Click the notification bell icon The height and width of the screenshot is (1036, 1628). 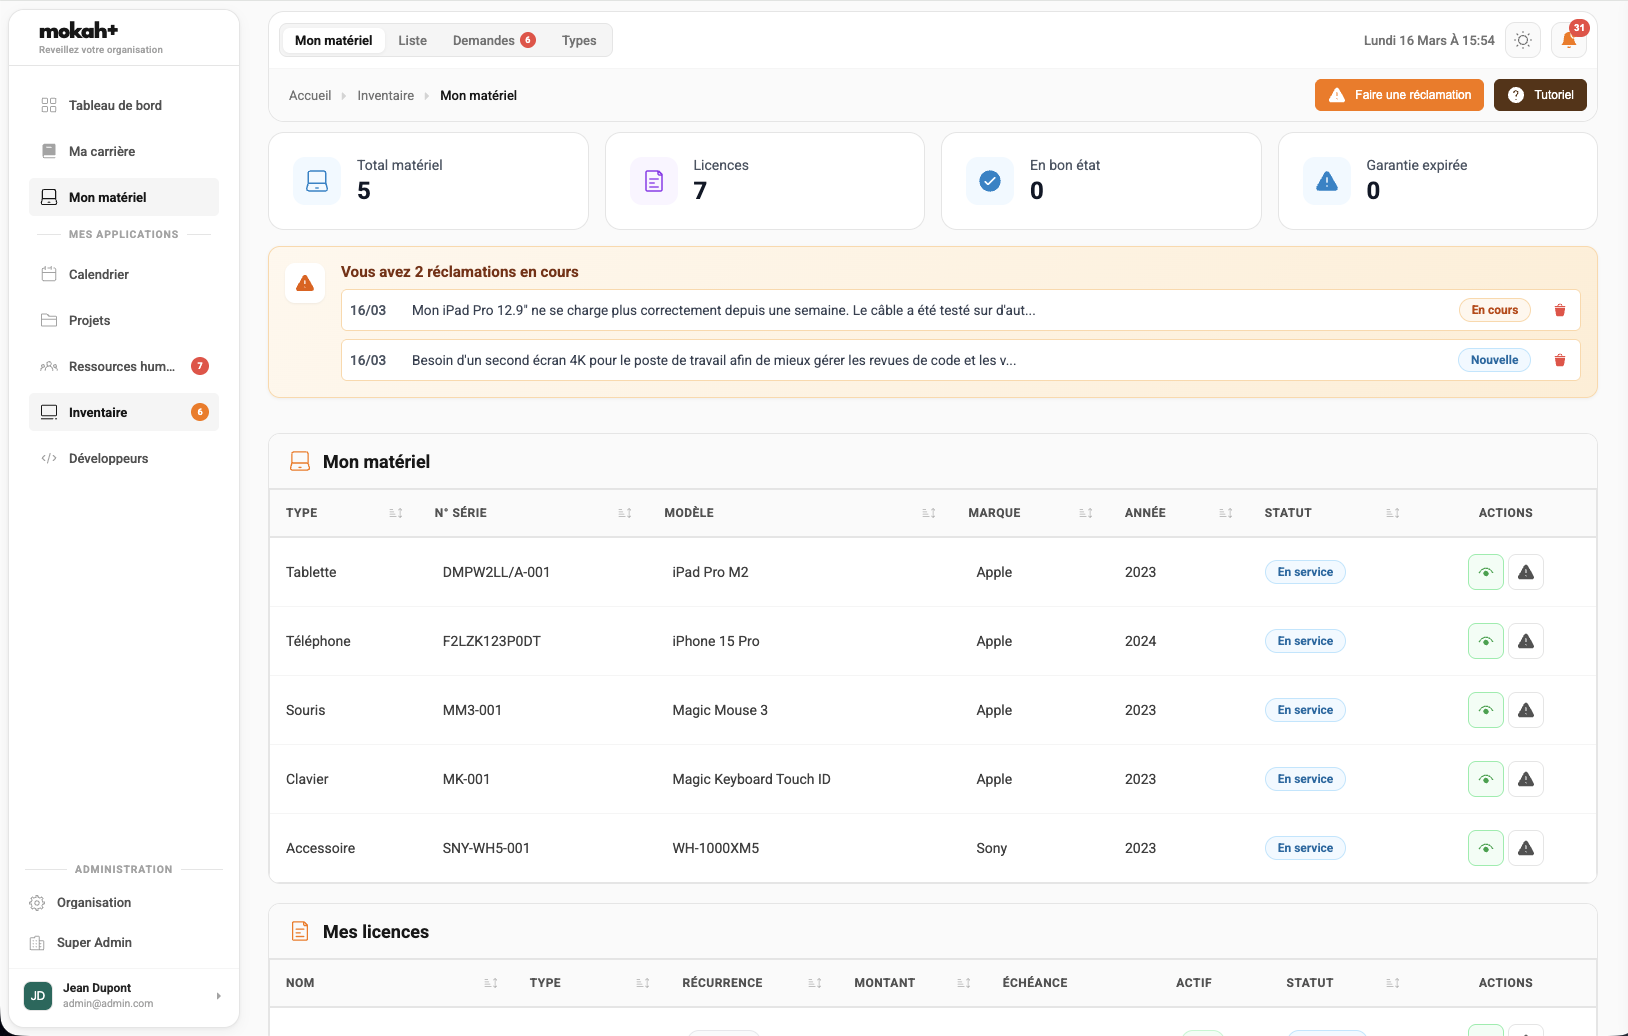coord(1568,41)
